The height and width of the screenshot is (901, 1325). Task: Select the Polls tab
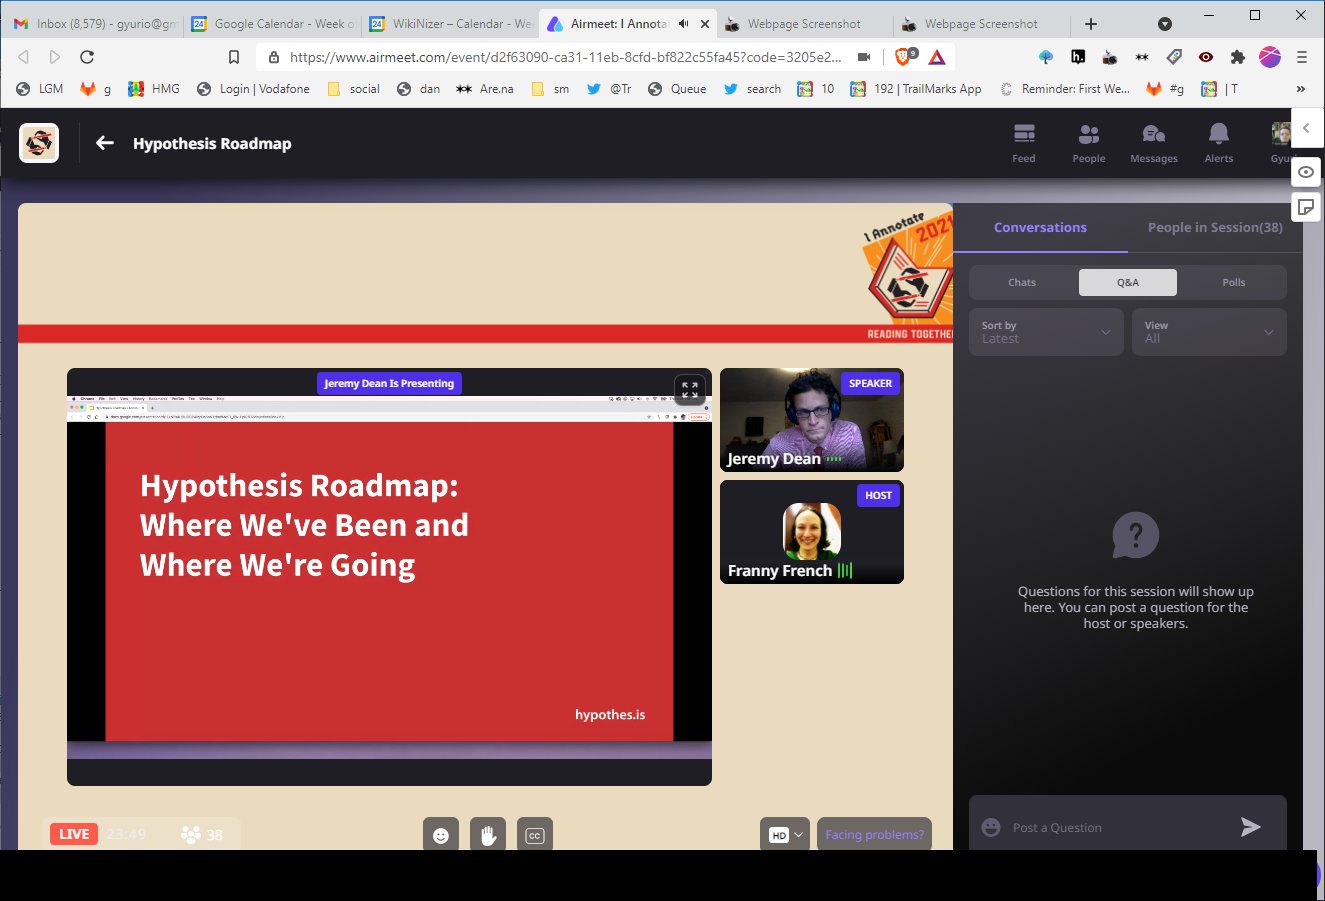(1233, 283)
